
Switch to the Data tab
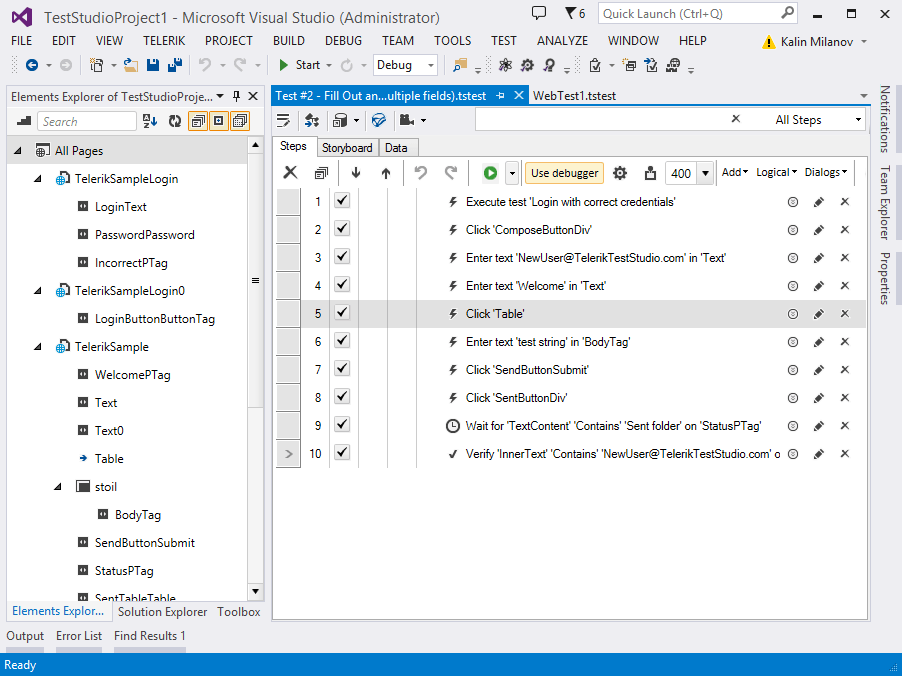(x=396, y=148)
